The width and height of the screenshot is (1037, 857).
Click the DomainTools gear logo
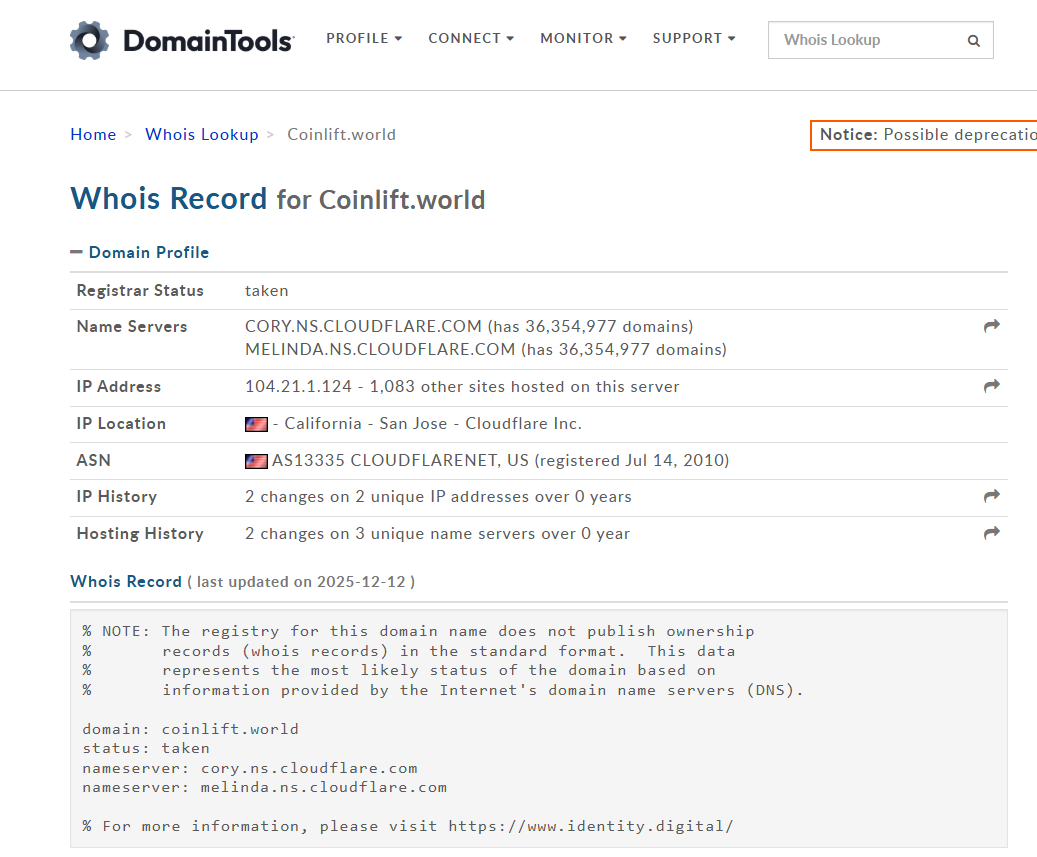coord(89,40)
